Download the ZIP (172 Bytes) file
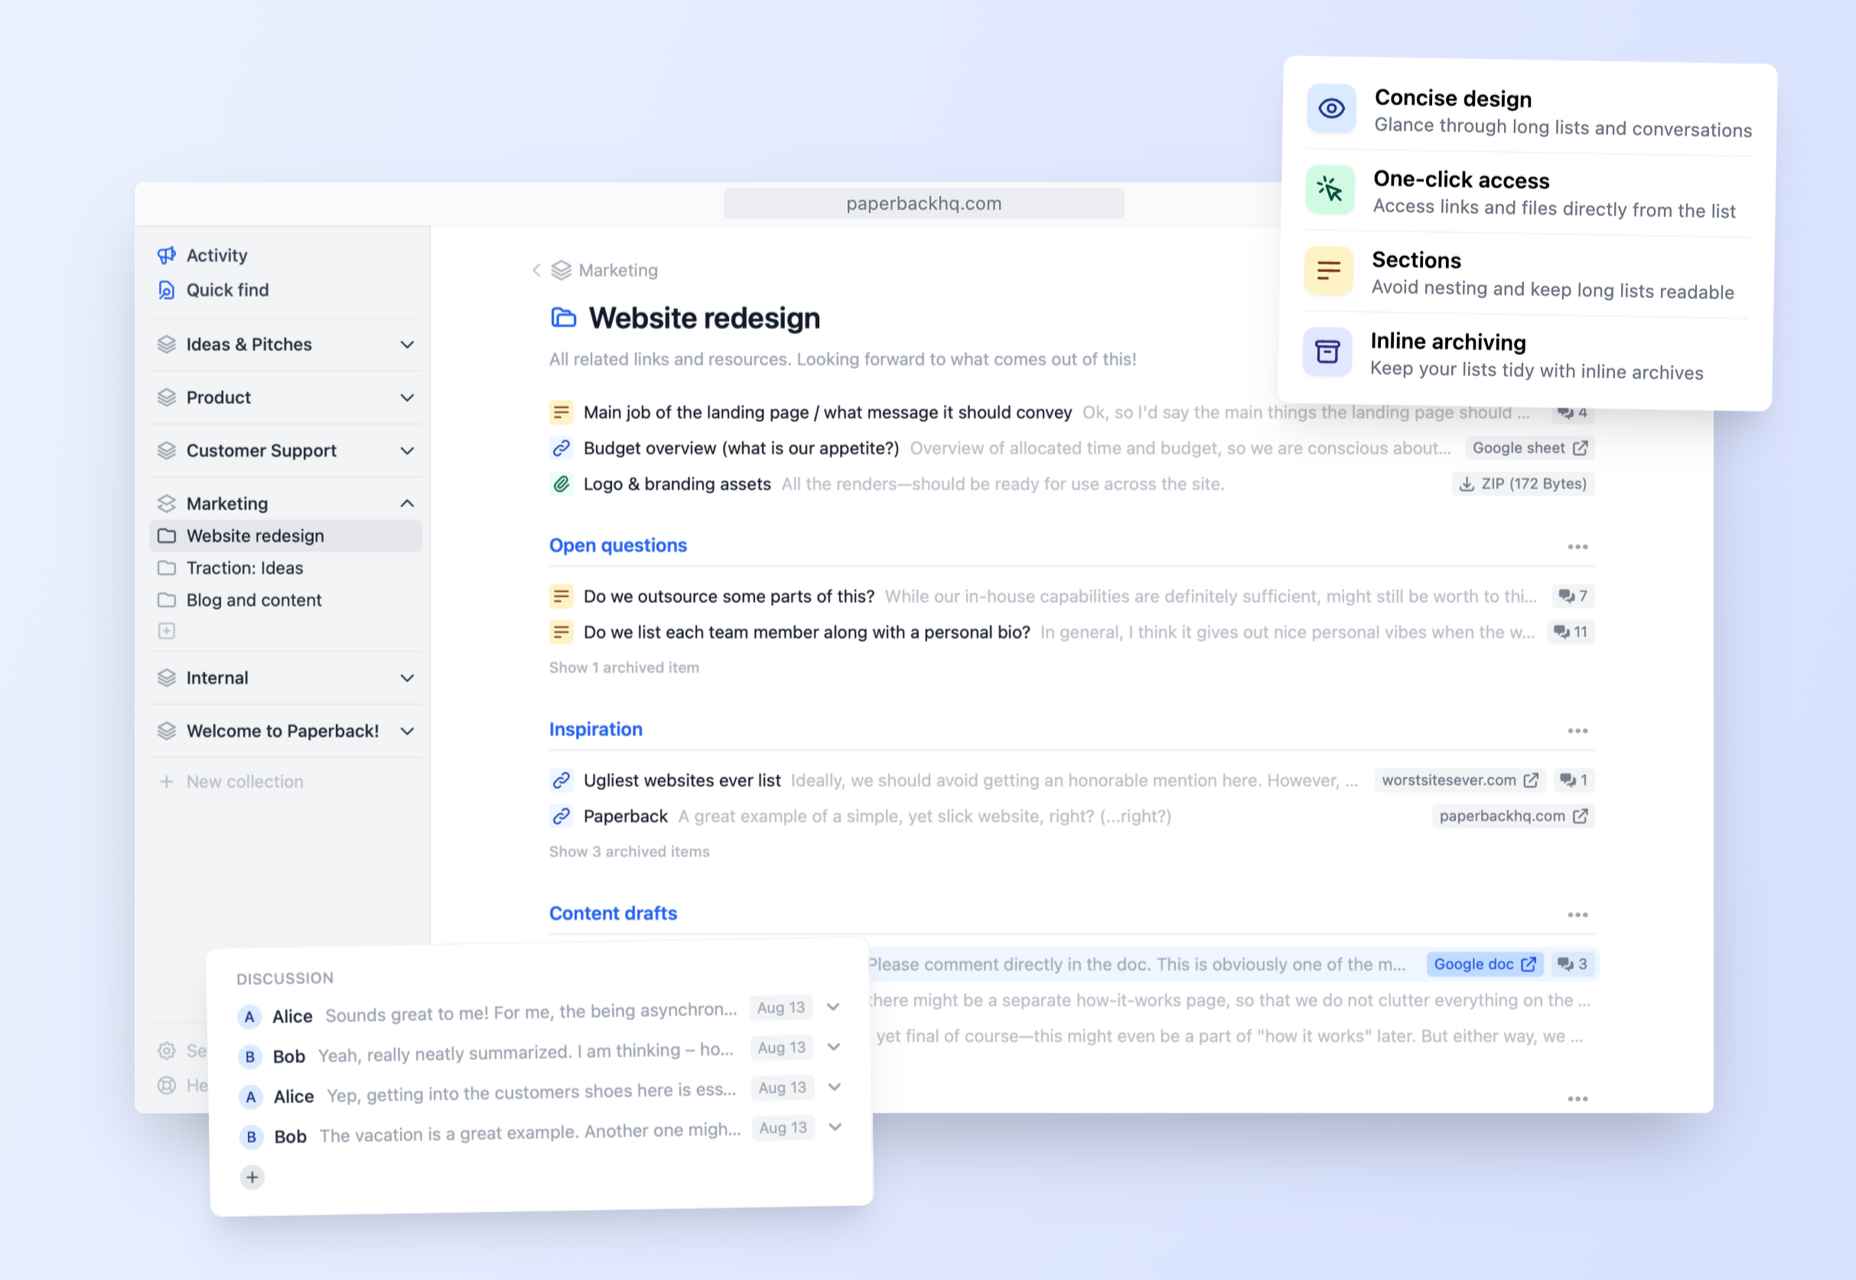The width and height of the screenshot is (1856, 1280). click(1522, 484)
